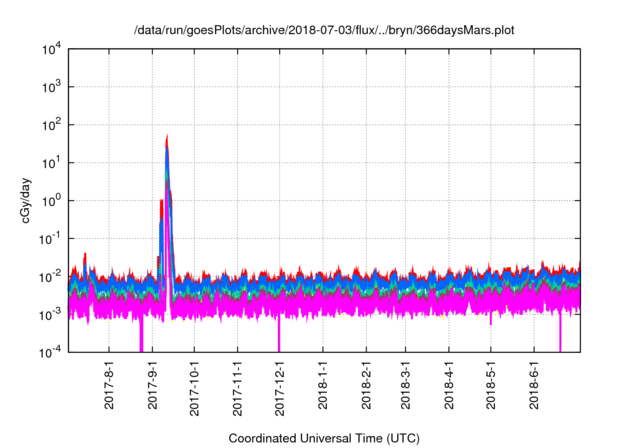640x448 pixels.
Task: Click the 10^-3 y-axis tick label
Action: [x=51, y=315]
